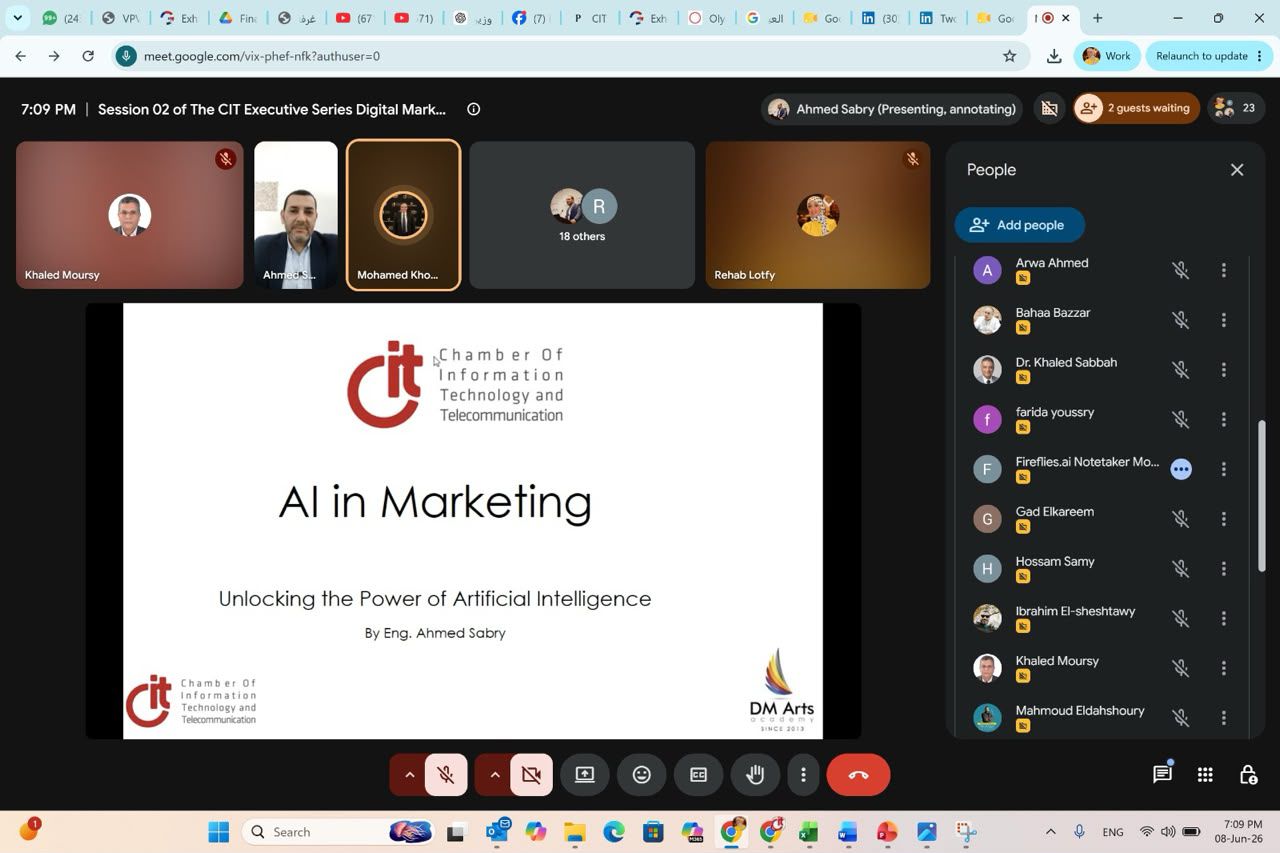Bookmark this page with star icon
The image size is (1280, 853).
click(x=1010, y=56)
